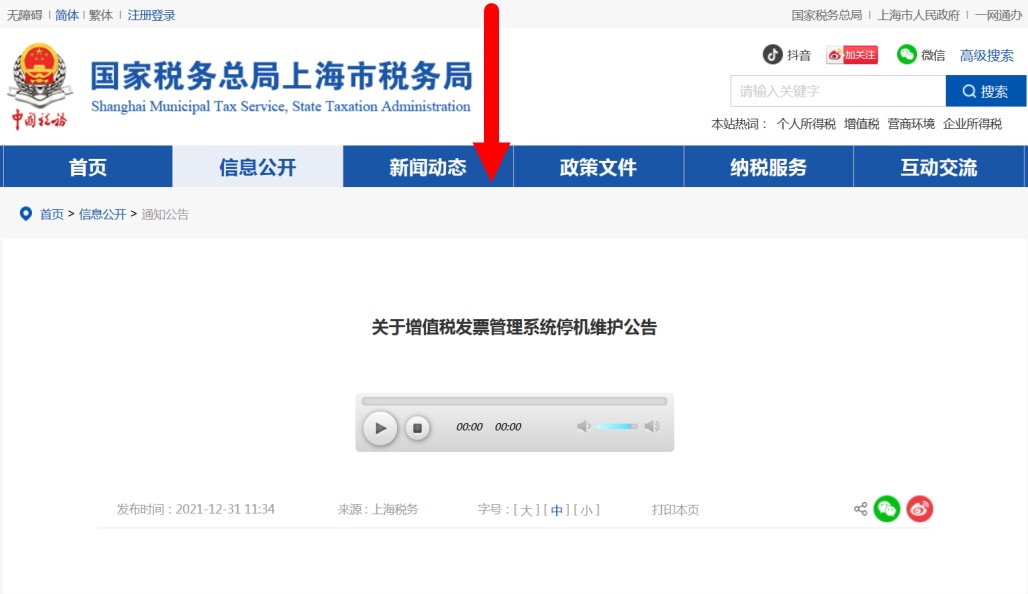
Task: Click hot word 营商环境
Action: point(911,124)
